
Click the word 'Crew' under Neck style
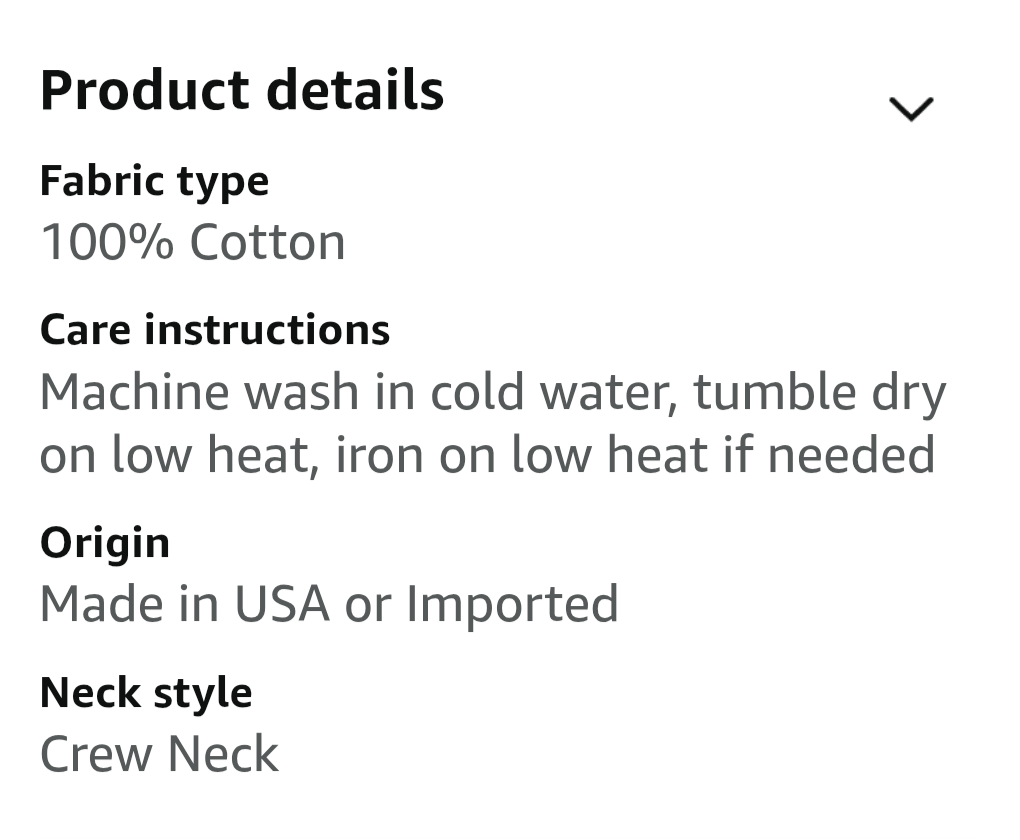coord(94,754)
